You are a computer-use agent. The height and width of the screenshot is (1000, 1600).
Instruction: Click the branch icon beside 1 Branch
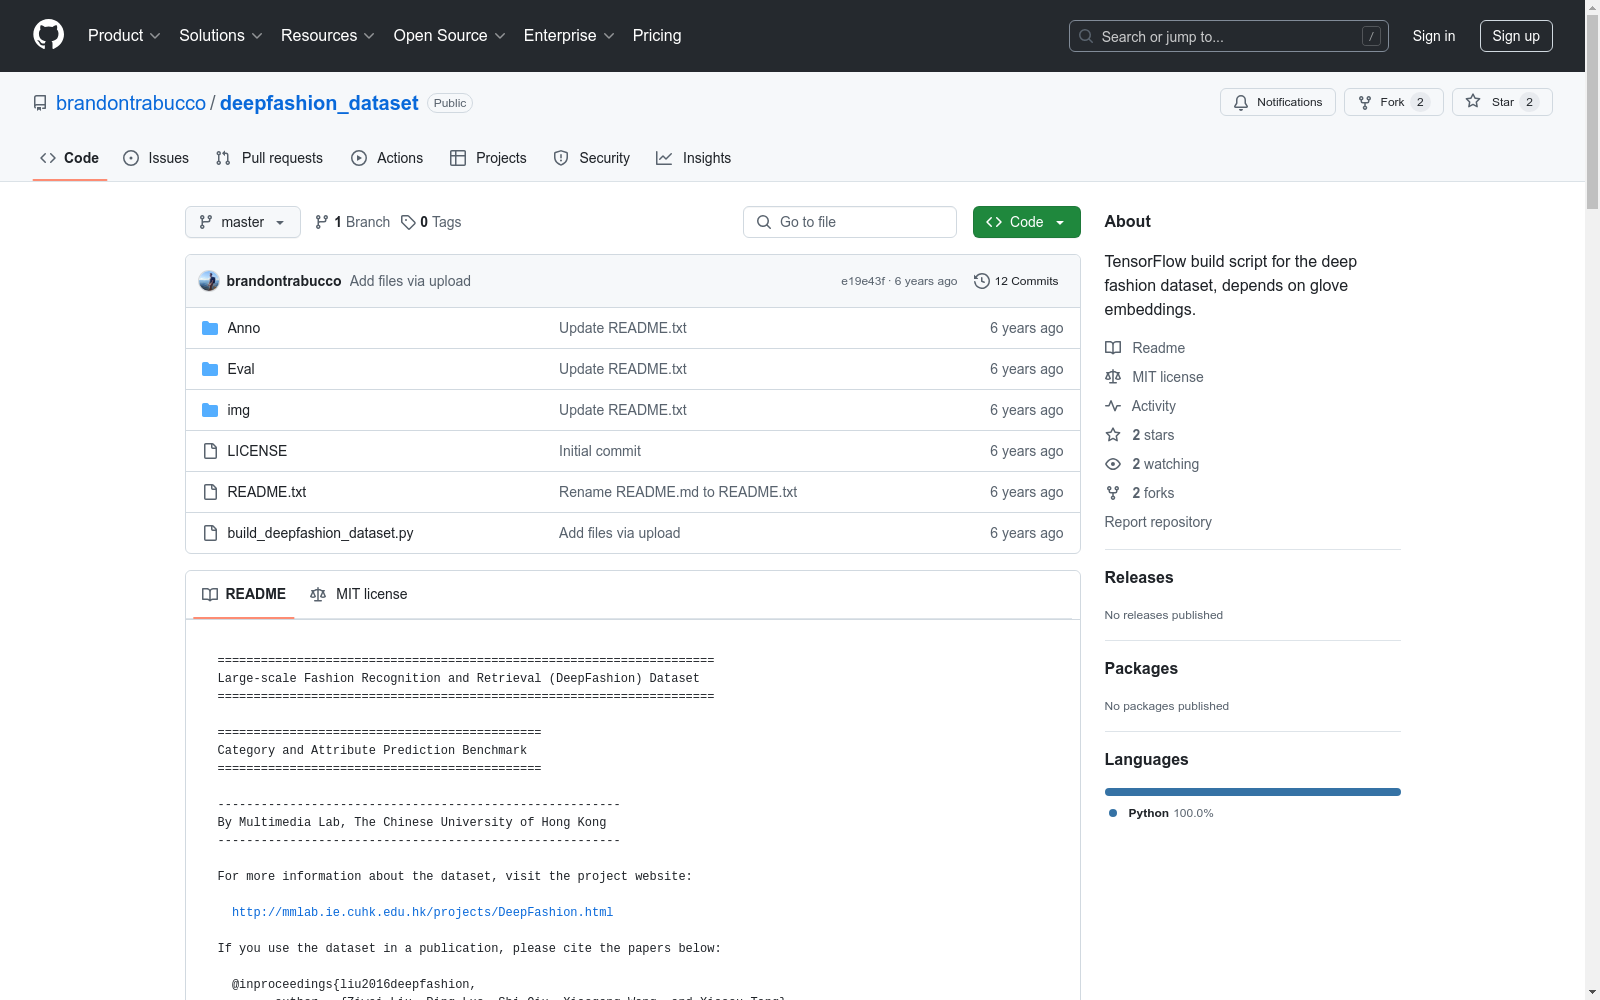coord(322,222)
